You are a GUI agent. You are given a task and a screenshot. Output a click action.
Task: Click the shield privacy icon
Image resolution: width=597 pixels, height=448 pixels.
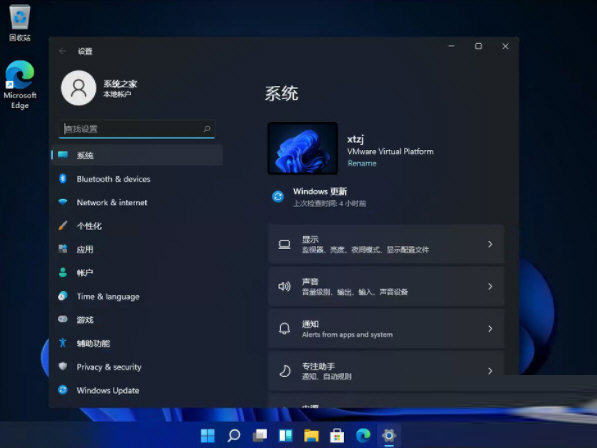63,366
